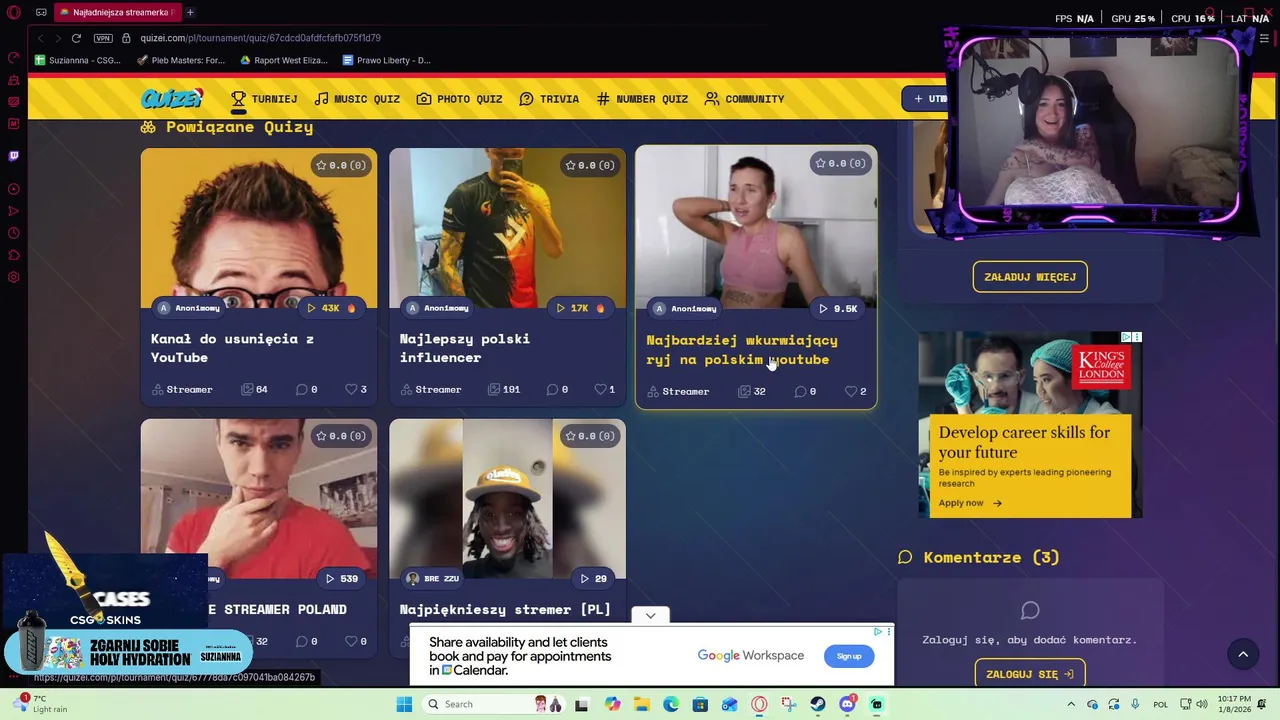This screenshot has width=1280, height=720.
Task: Click Zaloguj Się button
Action: point(1030,674)
